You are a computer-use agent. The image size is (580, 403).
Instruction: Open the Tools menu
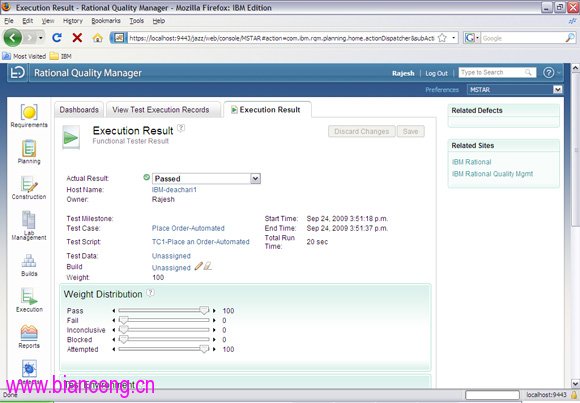pyautogui.click(x=136, y=21)
